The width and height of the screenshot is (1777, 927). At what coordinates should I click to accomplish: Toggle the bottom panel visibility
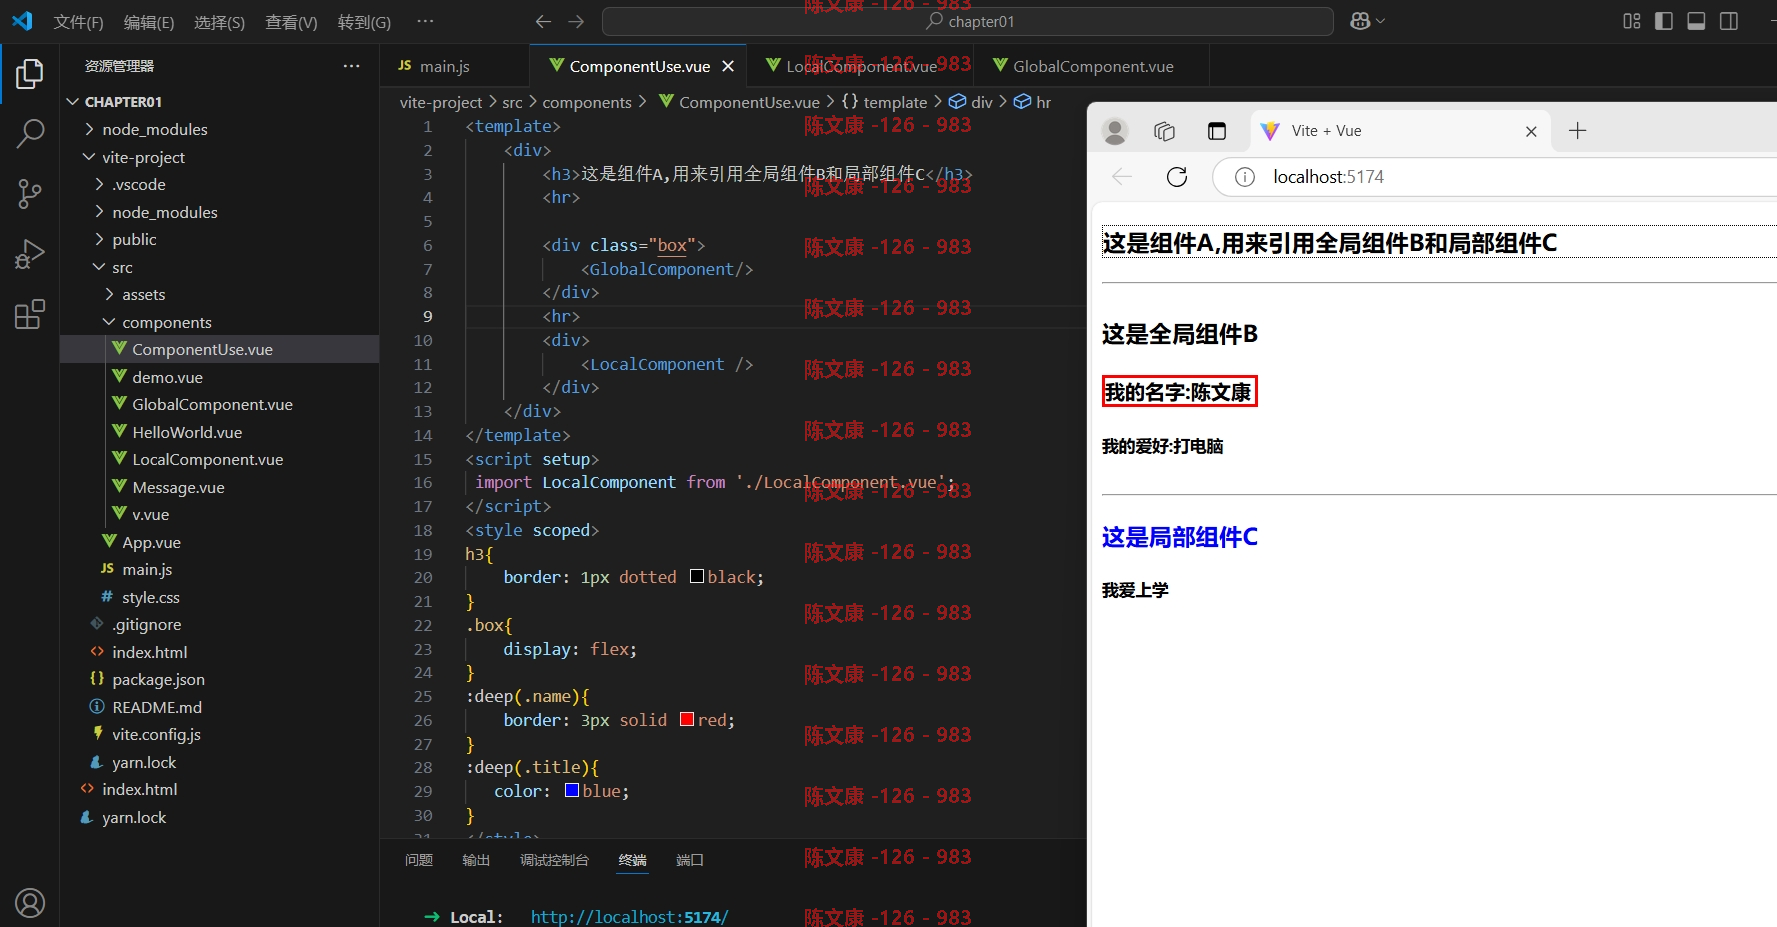click(1696, 21)
